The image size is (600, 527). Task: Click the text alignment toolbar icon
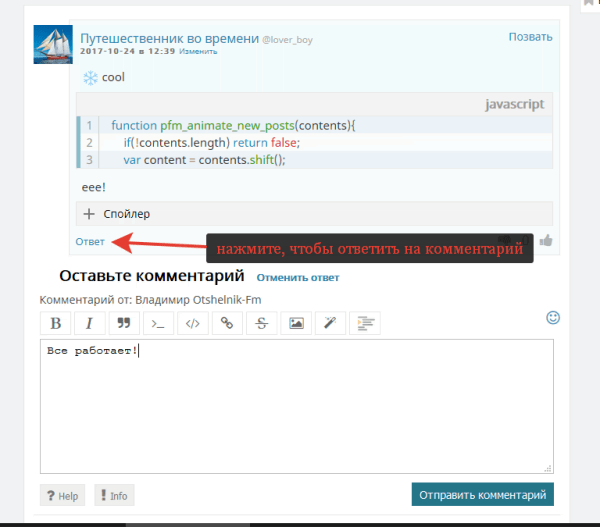[x=366, y=323]
